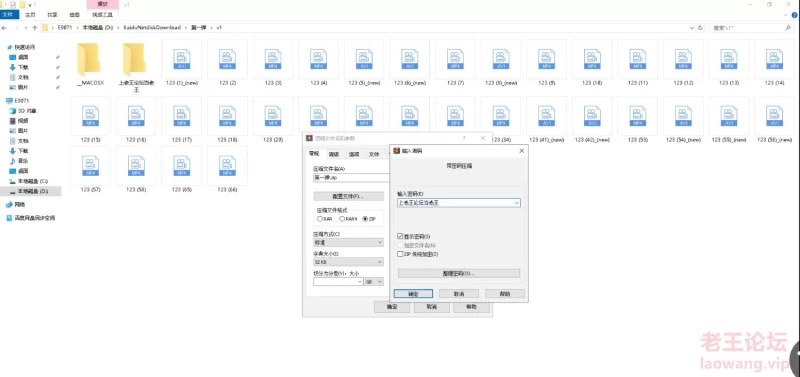Open the 文件 ribbon tab in Explorer
800x377 pixels.
tap(8, 15)
